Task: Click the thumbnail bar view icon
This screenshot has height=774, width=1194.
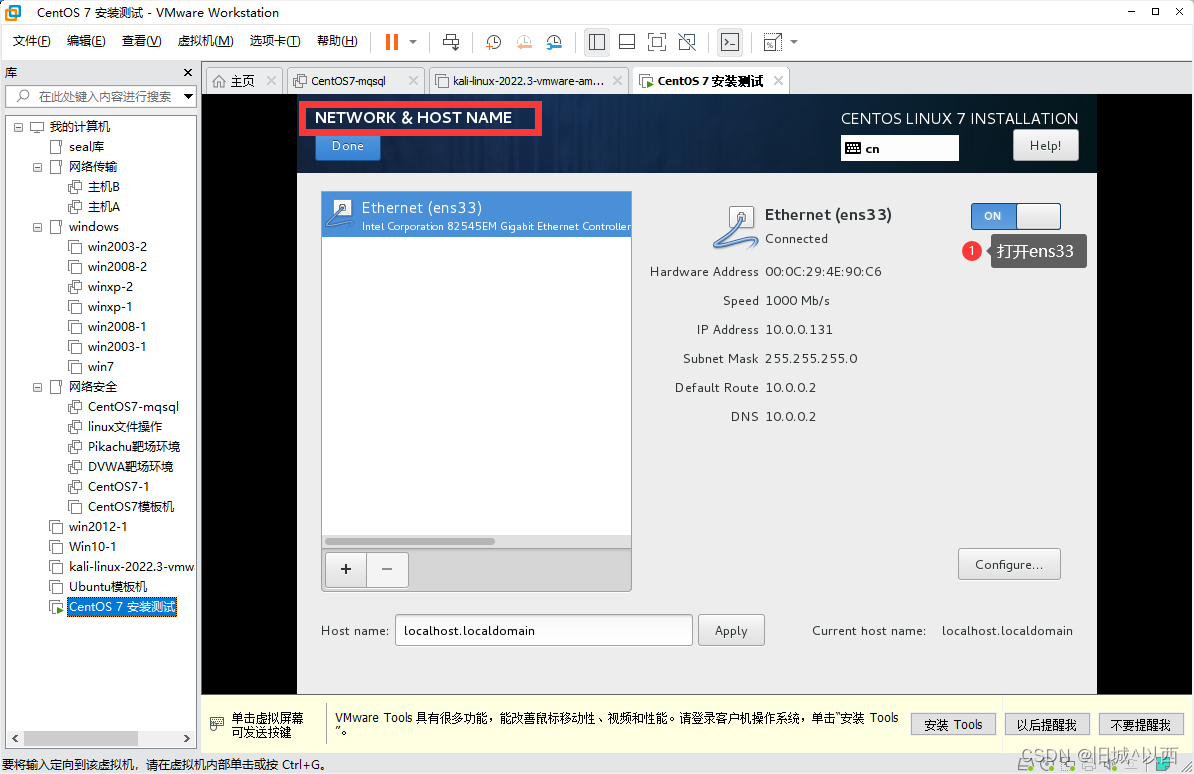Action: tap(627, 42)
